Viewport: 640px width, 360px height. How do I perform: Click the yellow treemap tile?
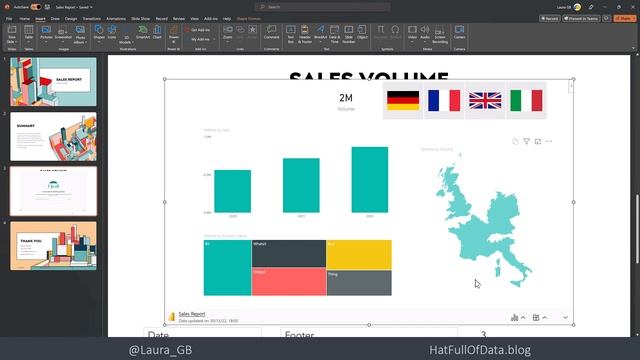pyautogui.click(x=359, y=254)
